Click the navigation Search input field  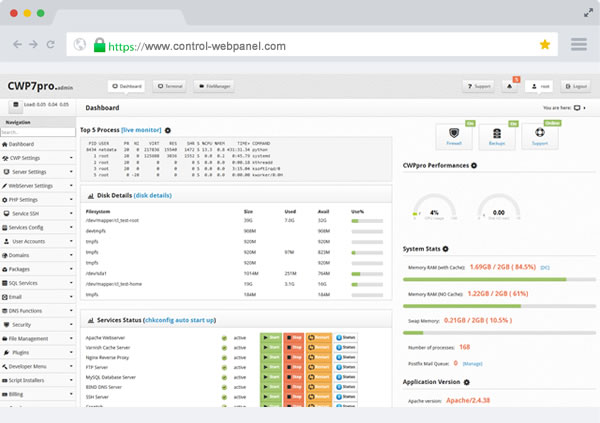pyautogui.click(x=38, y=132)
